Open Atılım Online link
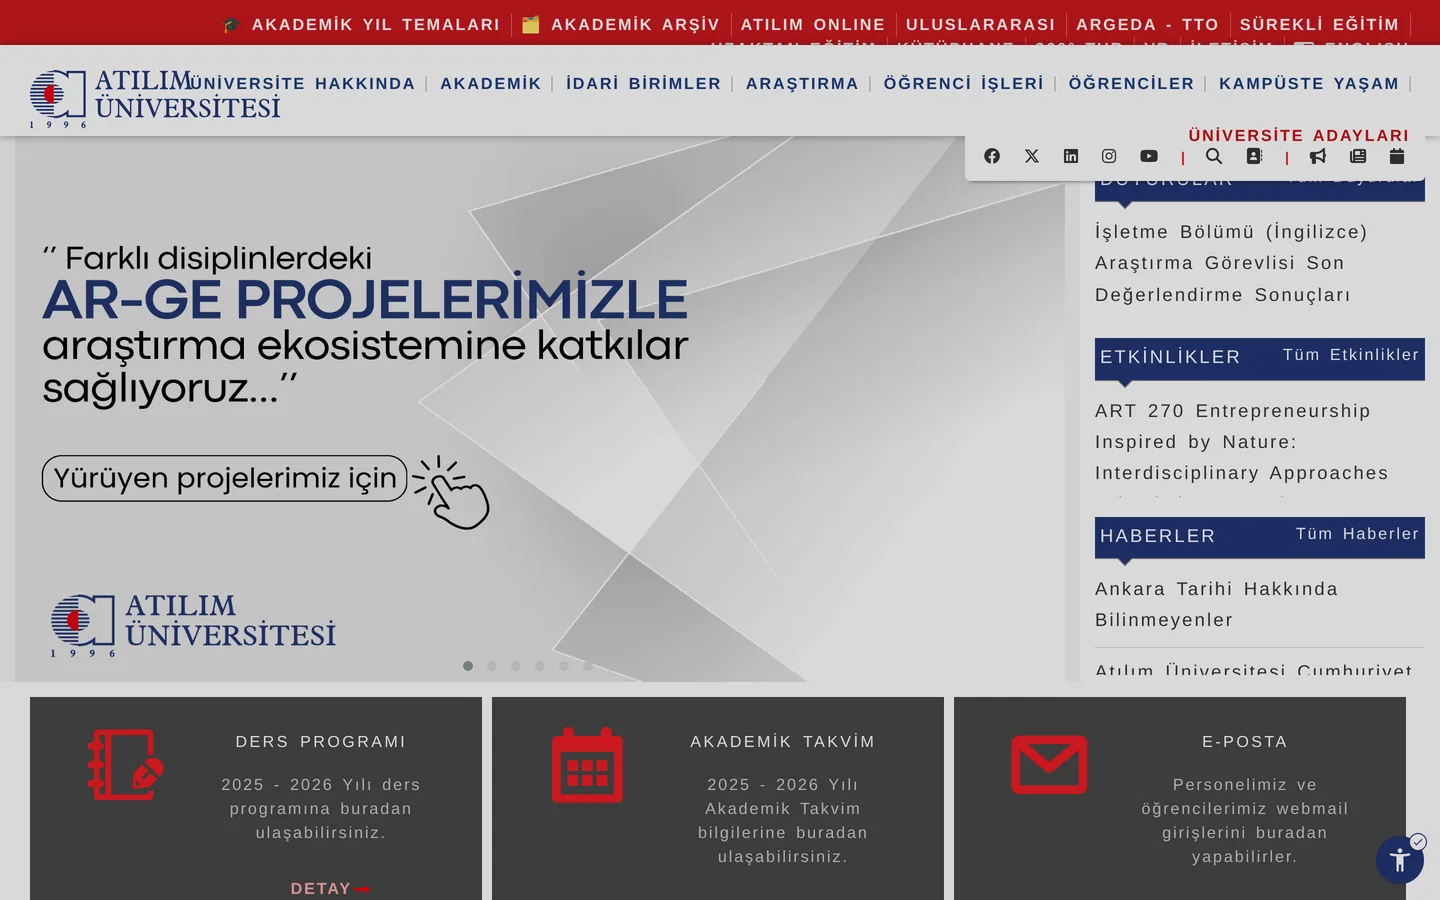This screenshot has width=1440, height=900. pos(813,24)
